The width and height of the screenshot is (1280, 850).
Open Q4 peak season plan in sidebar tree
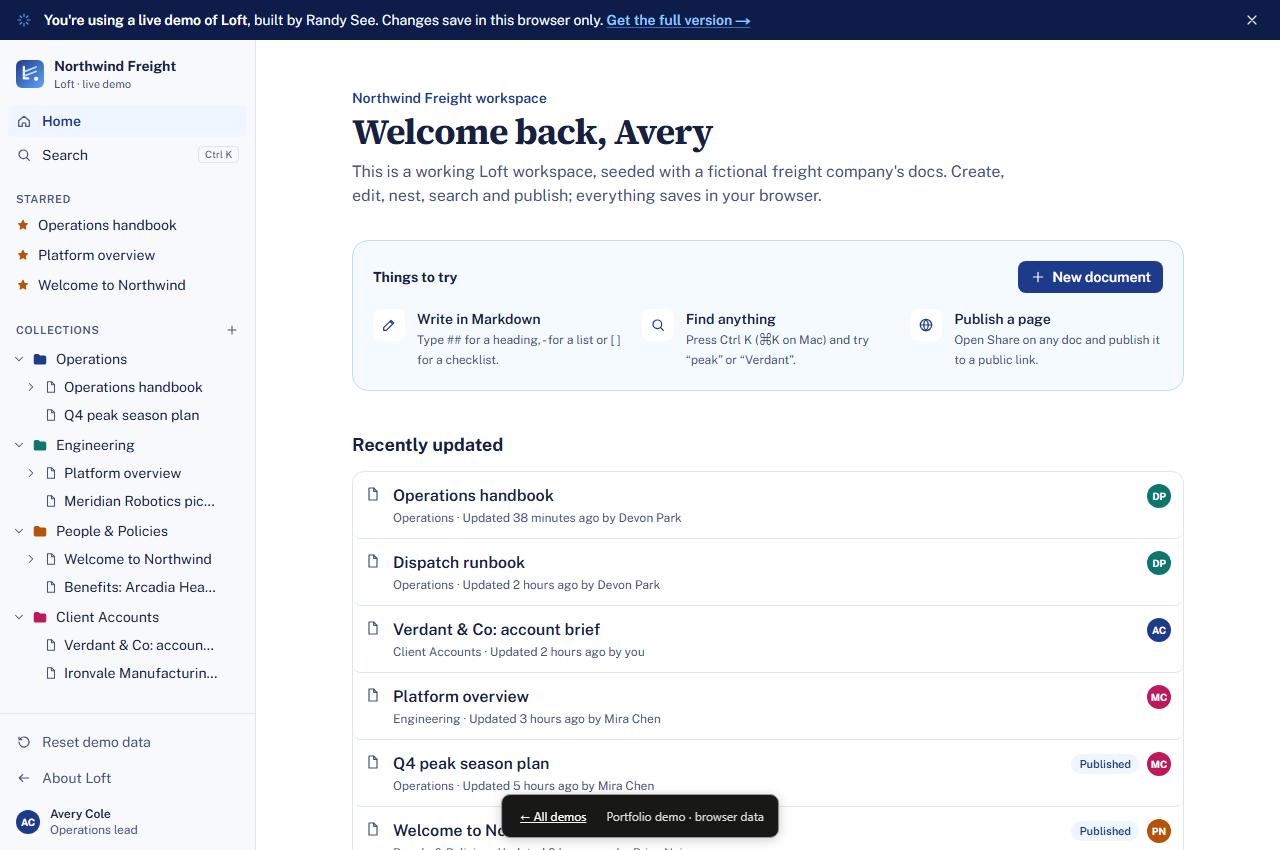[x=131, y=415]
